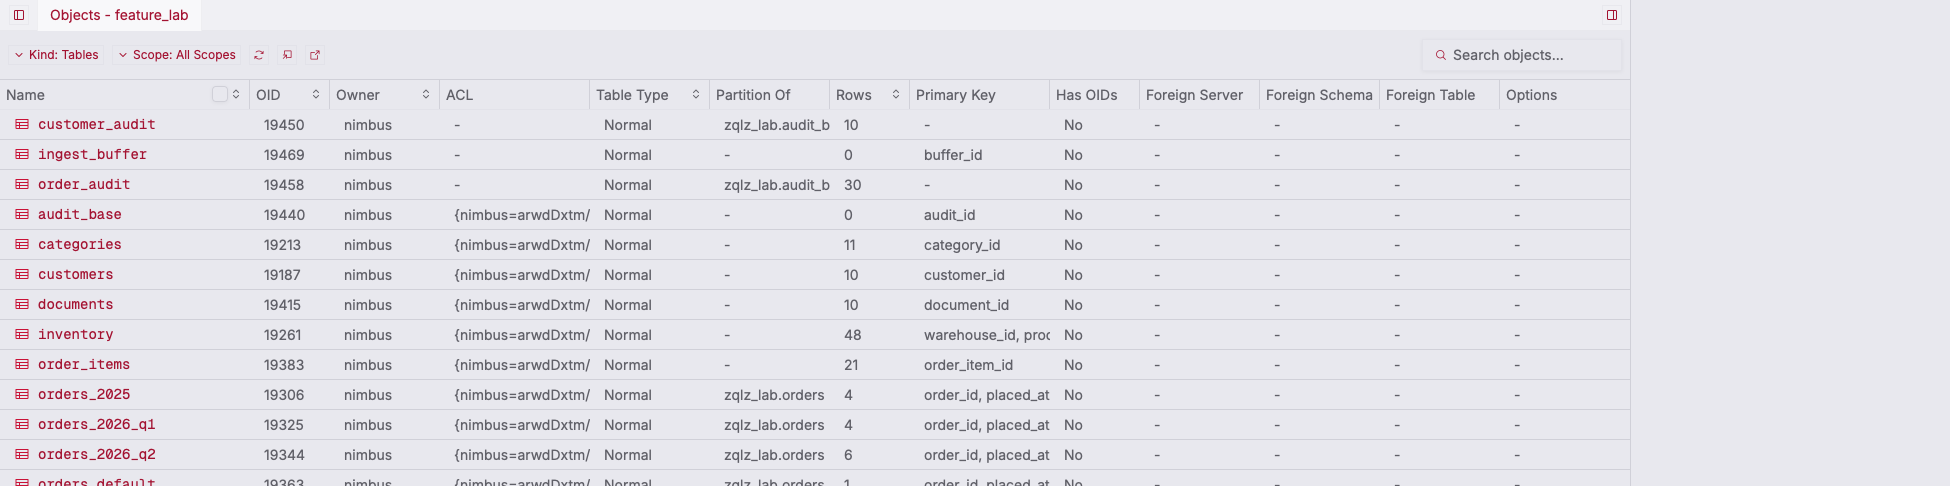Click the table icon for documents
This screenshot has width=1950, height=486.
coord(22,305)
